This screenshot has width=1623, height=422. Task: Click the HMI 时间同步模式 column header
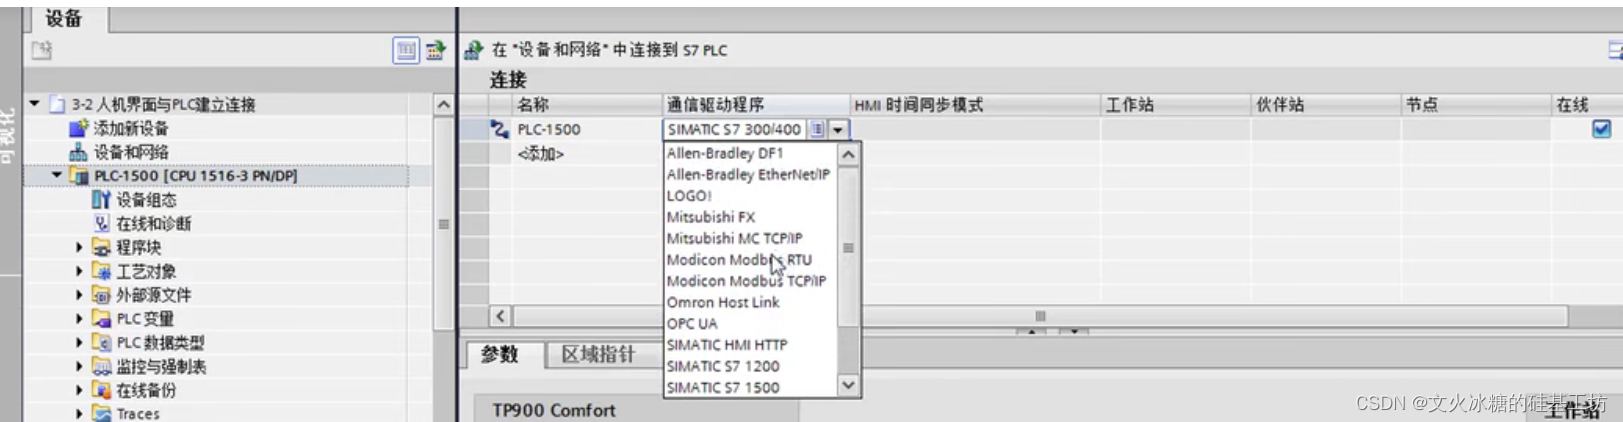[974, 104]
